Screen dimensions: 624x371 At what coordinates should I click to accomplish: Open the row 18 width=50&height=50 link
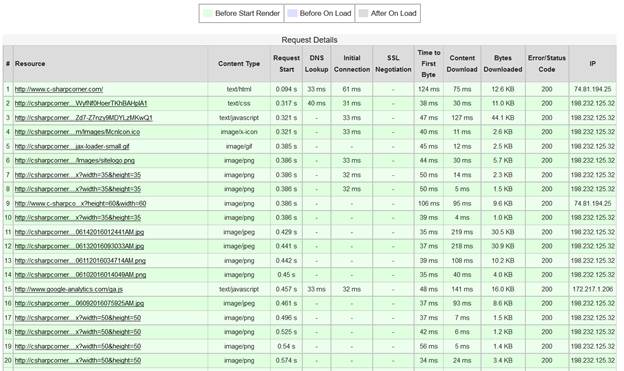click(78, 332)
